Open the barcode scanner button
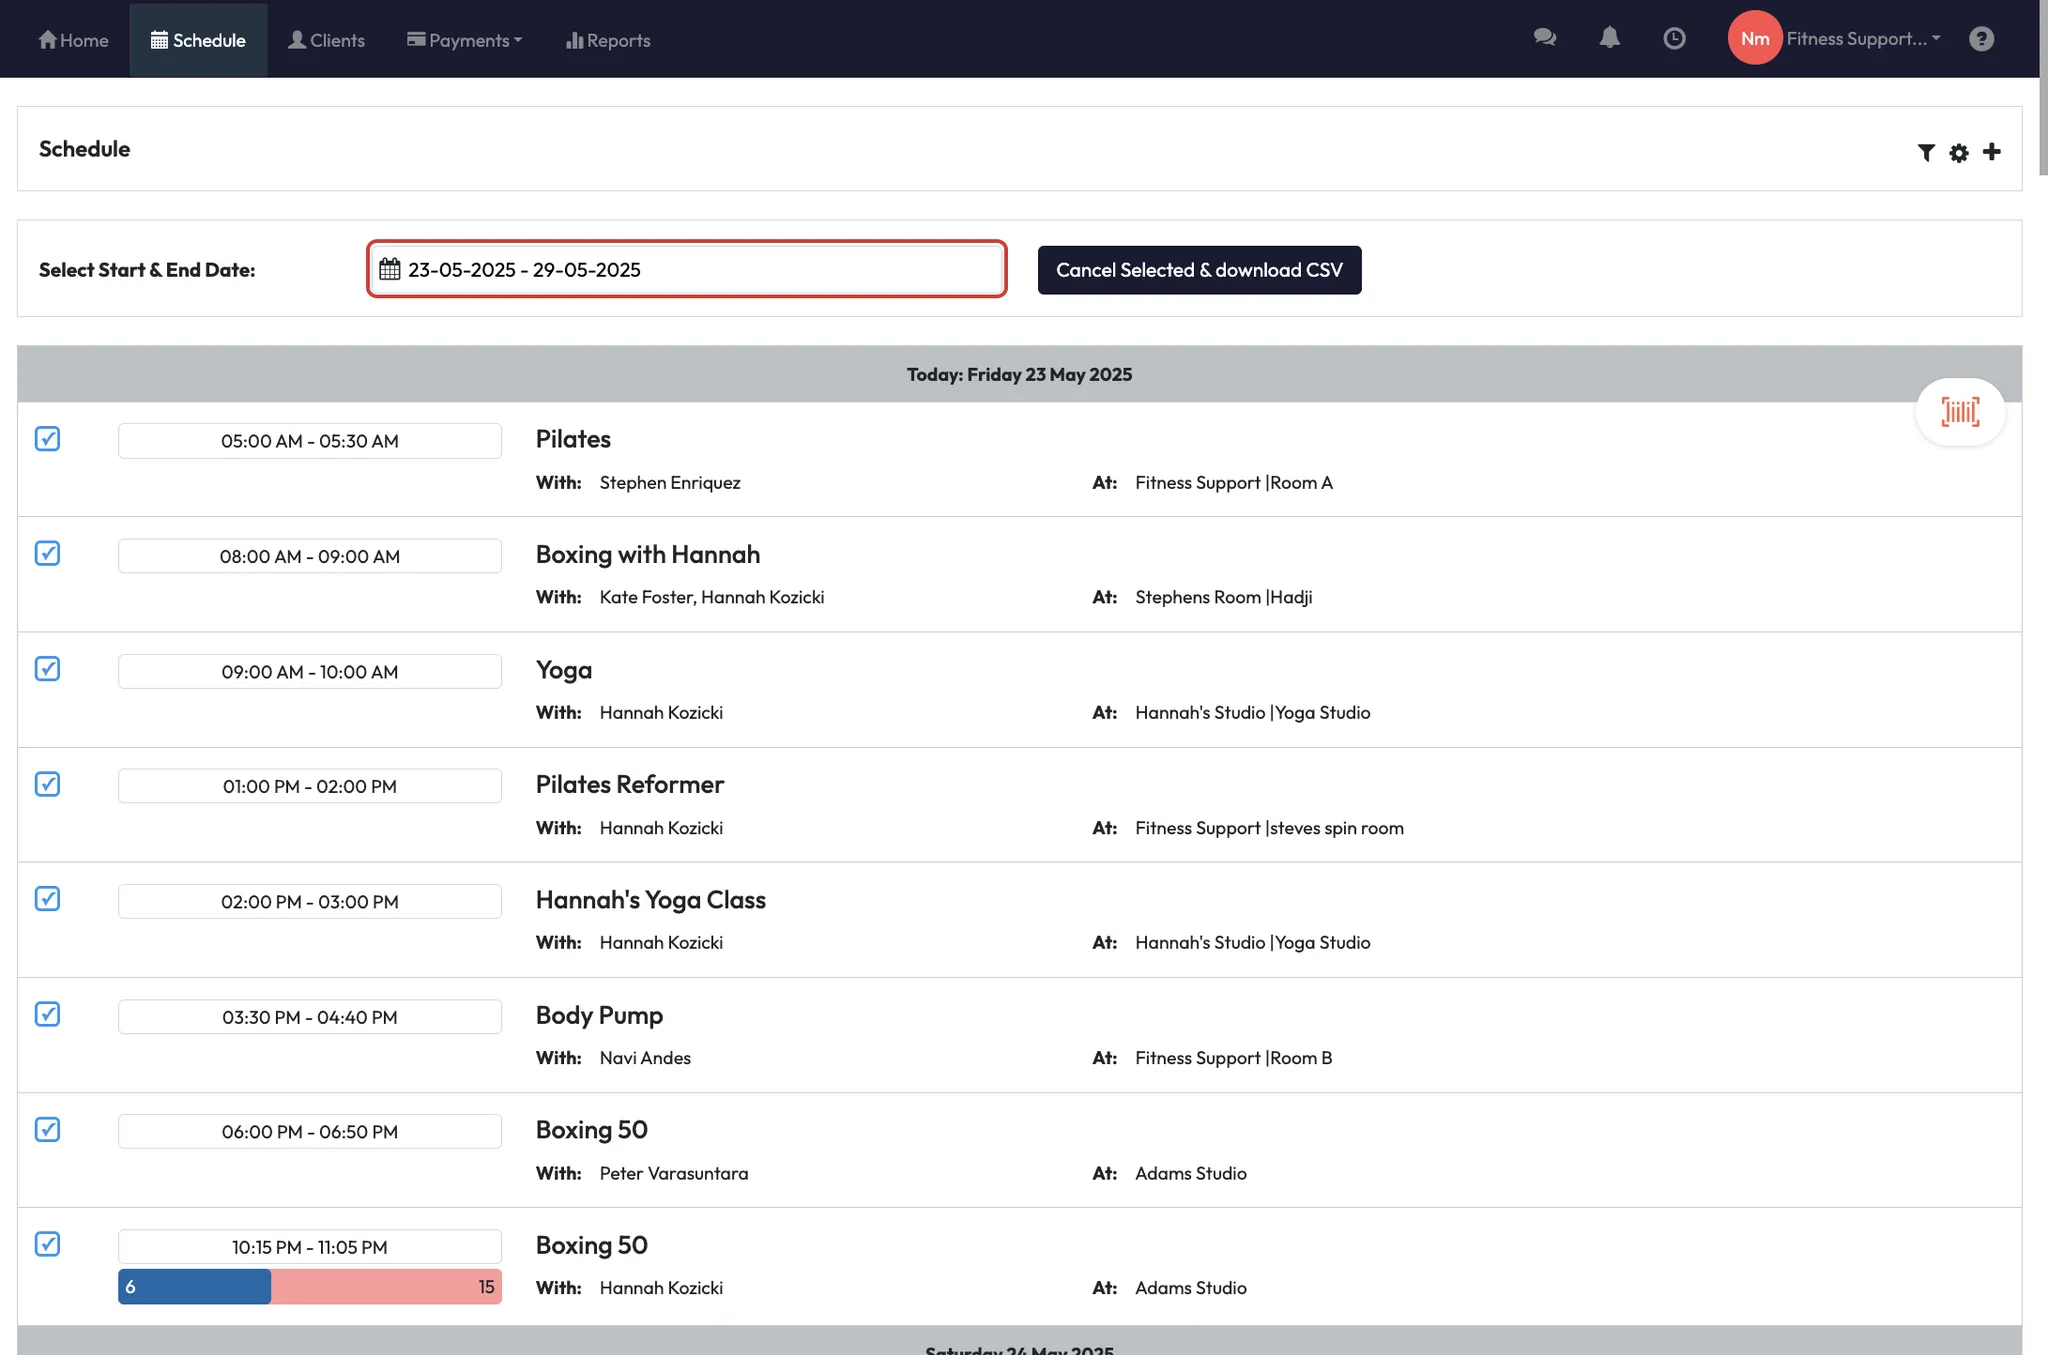Screen dimensions: 2048x1355 pos(1959,411)
